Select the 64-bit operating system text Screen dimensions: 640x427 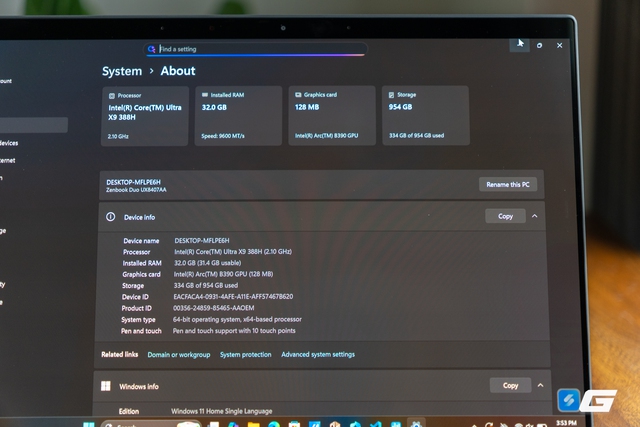coord(237,319)
